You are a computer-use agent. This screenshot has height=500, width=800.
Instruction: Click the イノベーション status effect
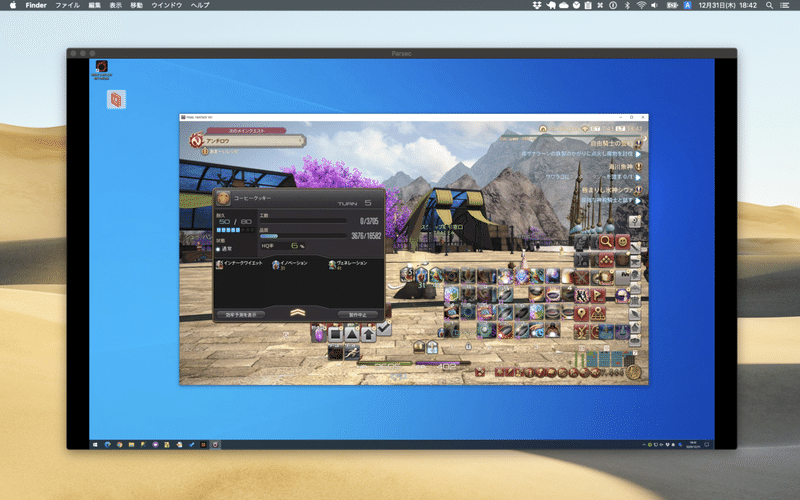290,264
